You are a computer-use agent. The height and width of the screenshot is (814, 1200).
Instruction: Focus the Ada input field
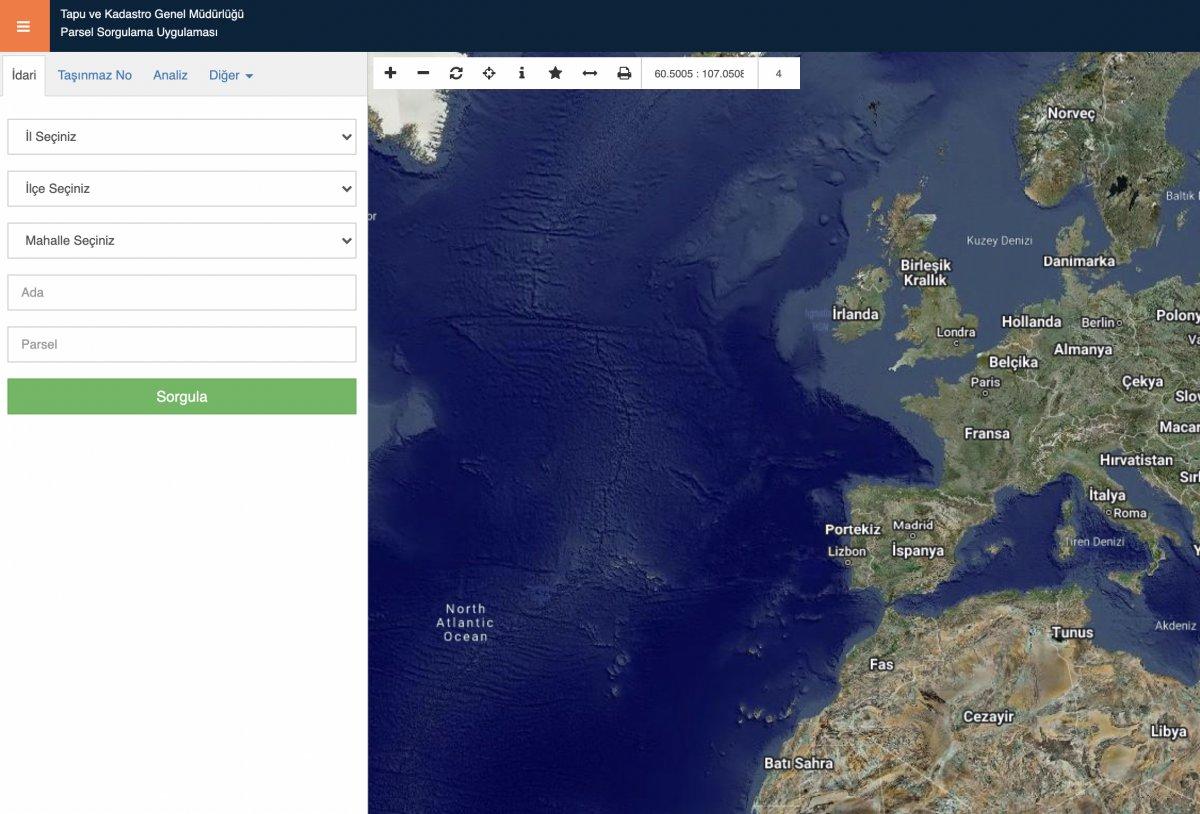tap(181, 293)
